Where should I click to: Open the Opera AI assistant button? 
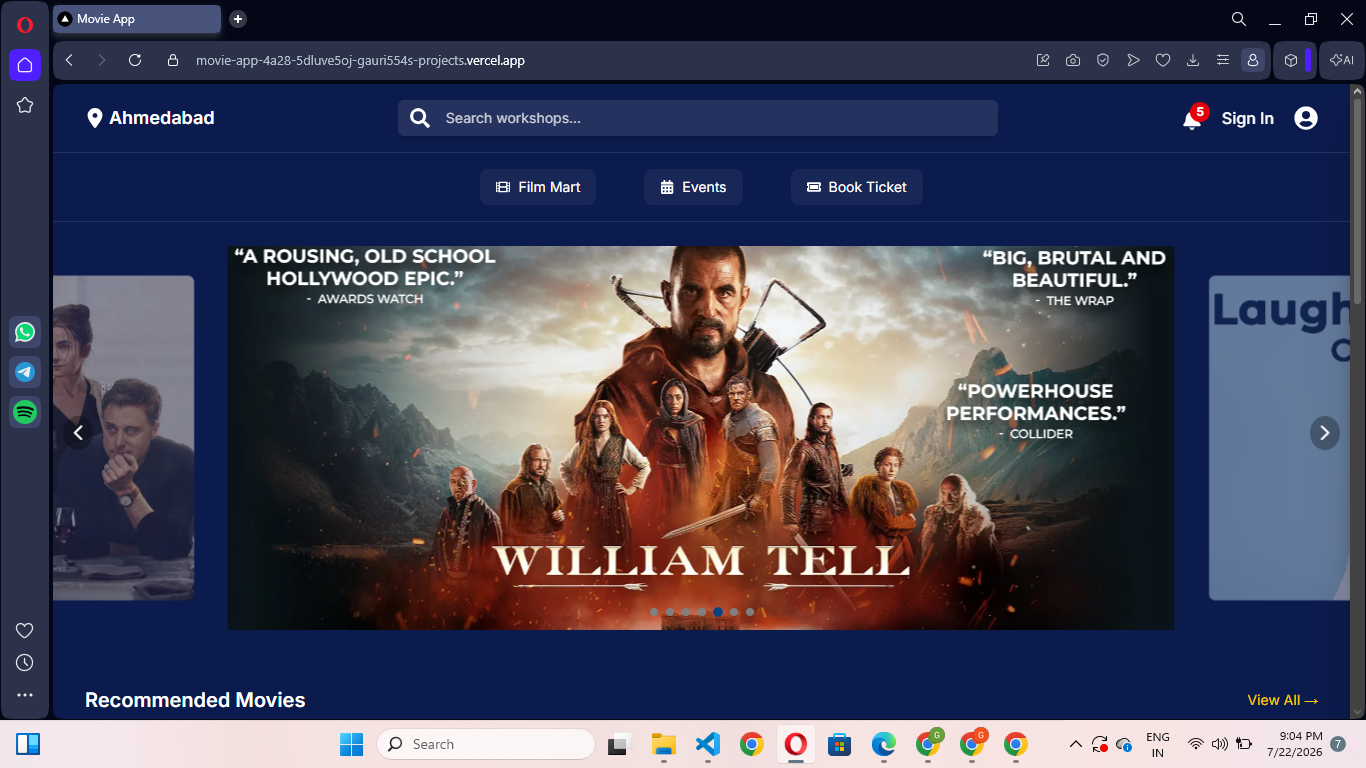coord(1342,60)
